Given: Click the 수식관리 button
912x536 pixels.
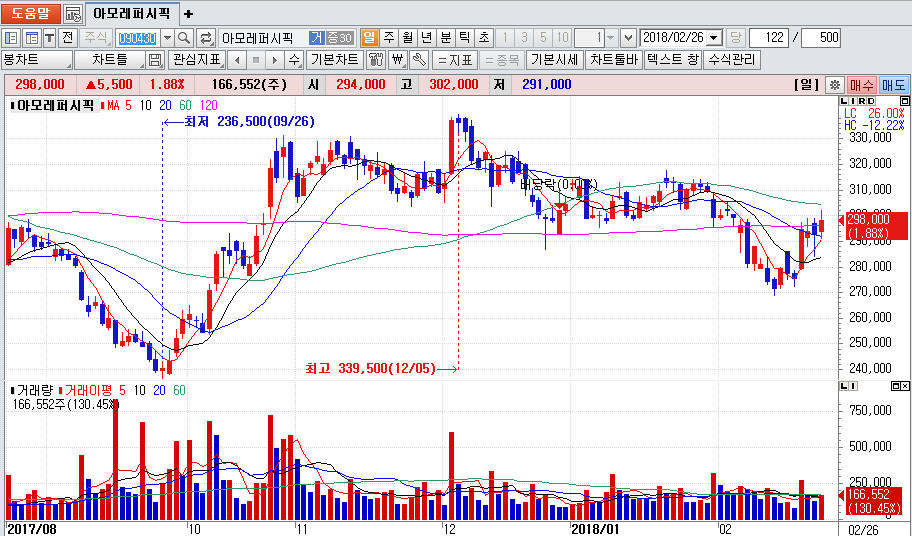Looking at the screenshot, I should 733,60.
